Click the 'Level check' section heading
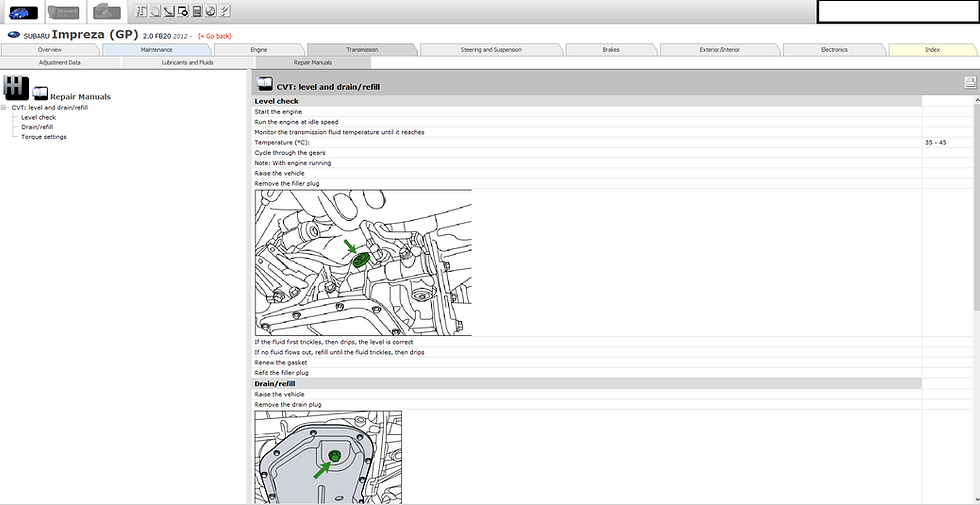 pos(587,101)
